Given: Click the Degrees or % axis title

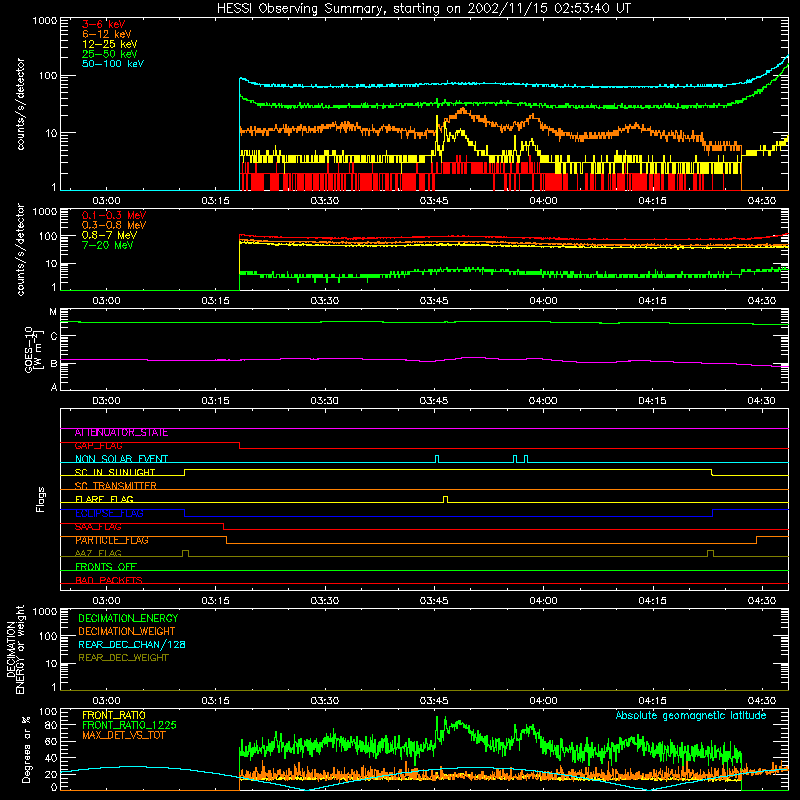Looking at the screenshot, I should pos(26,749).
